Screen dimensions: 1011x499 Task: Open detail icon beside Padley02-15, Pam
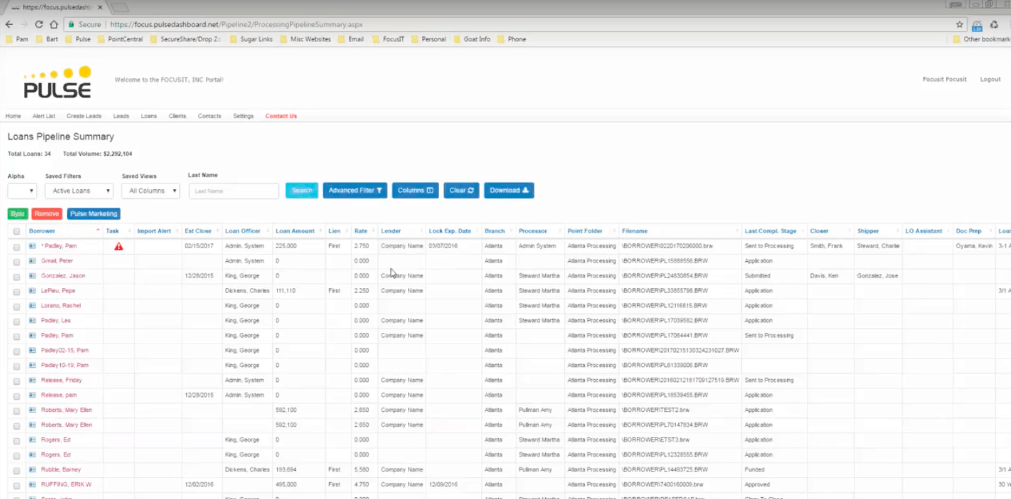tap(32, 350)
